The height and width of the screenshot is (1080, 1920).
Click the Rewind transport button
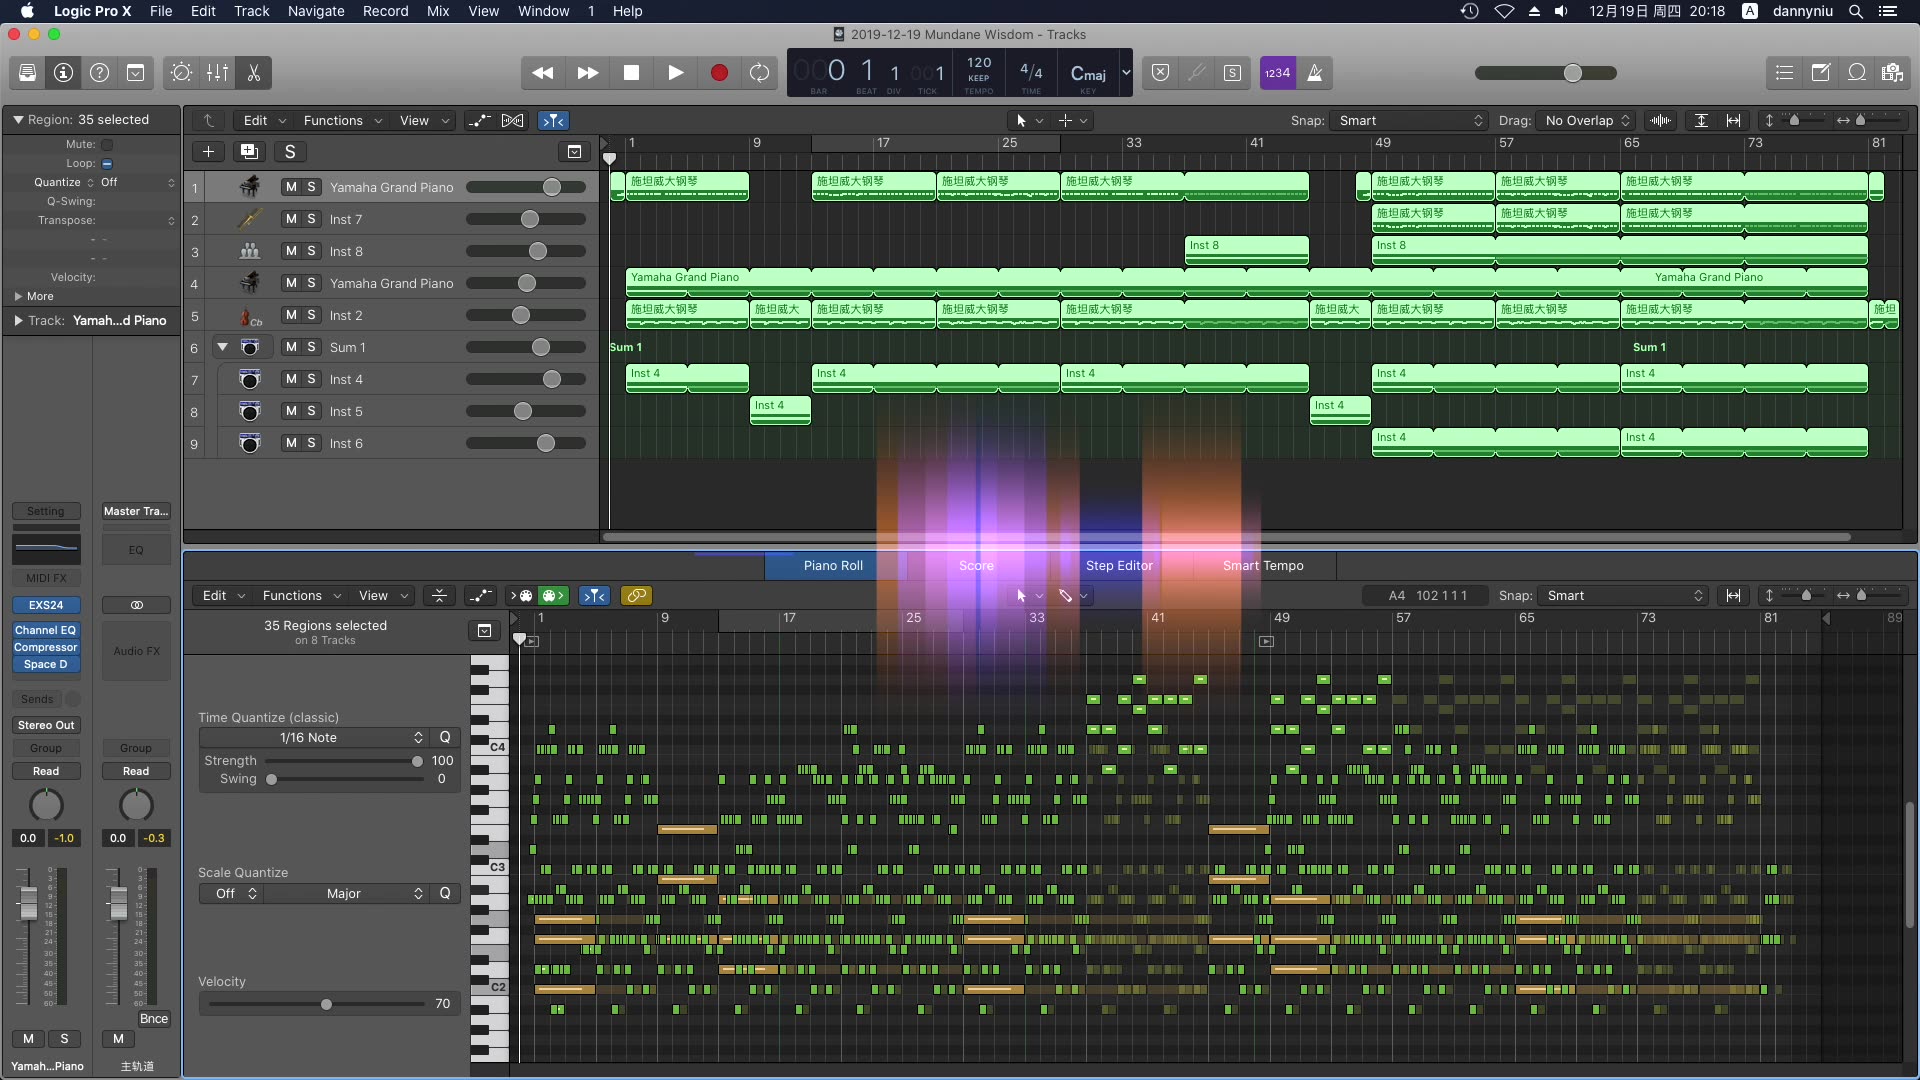pos(543,73)
